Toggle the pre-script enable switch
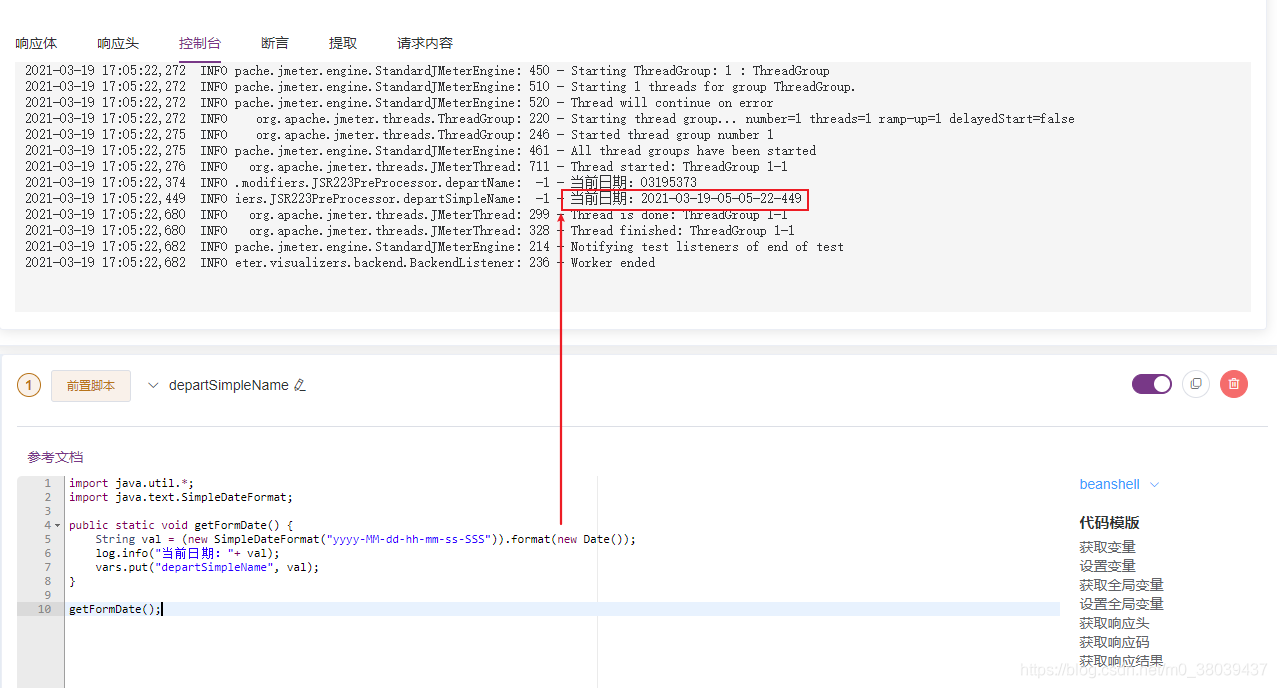 coord(1152,384)
